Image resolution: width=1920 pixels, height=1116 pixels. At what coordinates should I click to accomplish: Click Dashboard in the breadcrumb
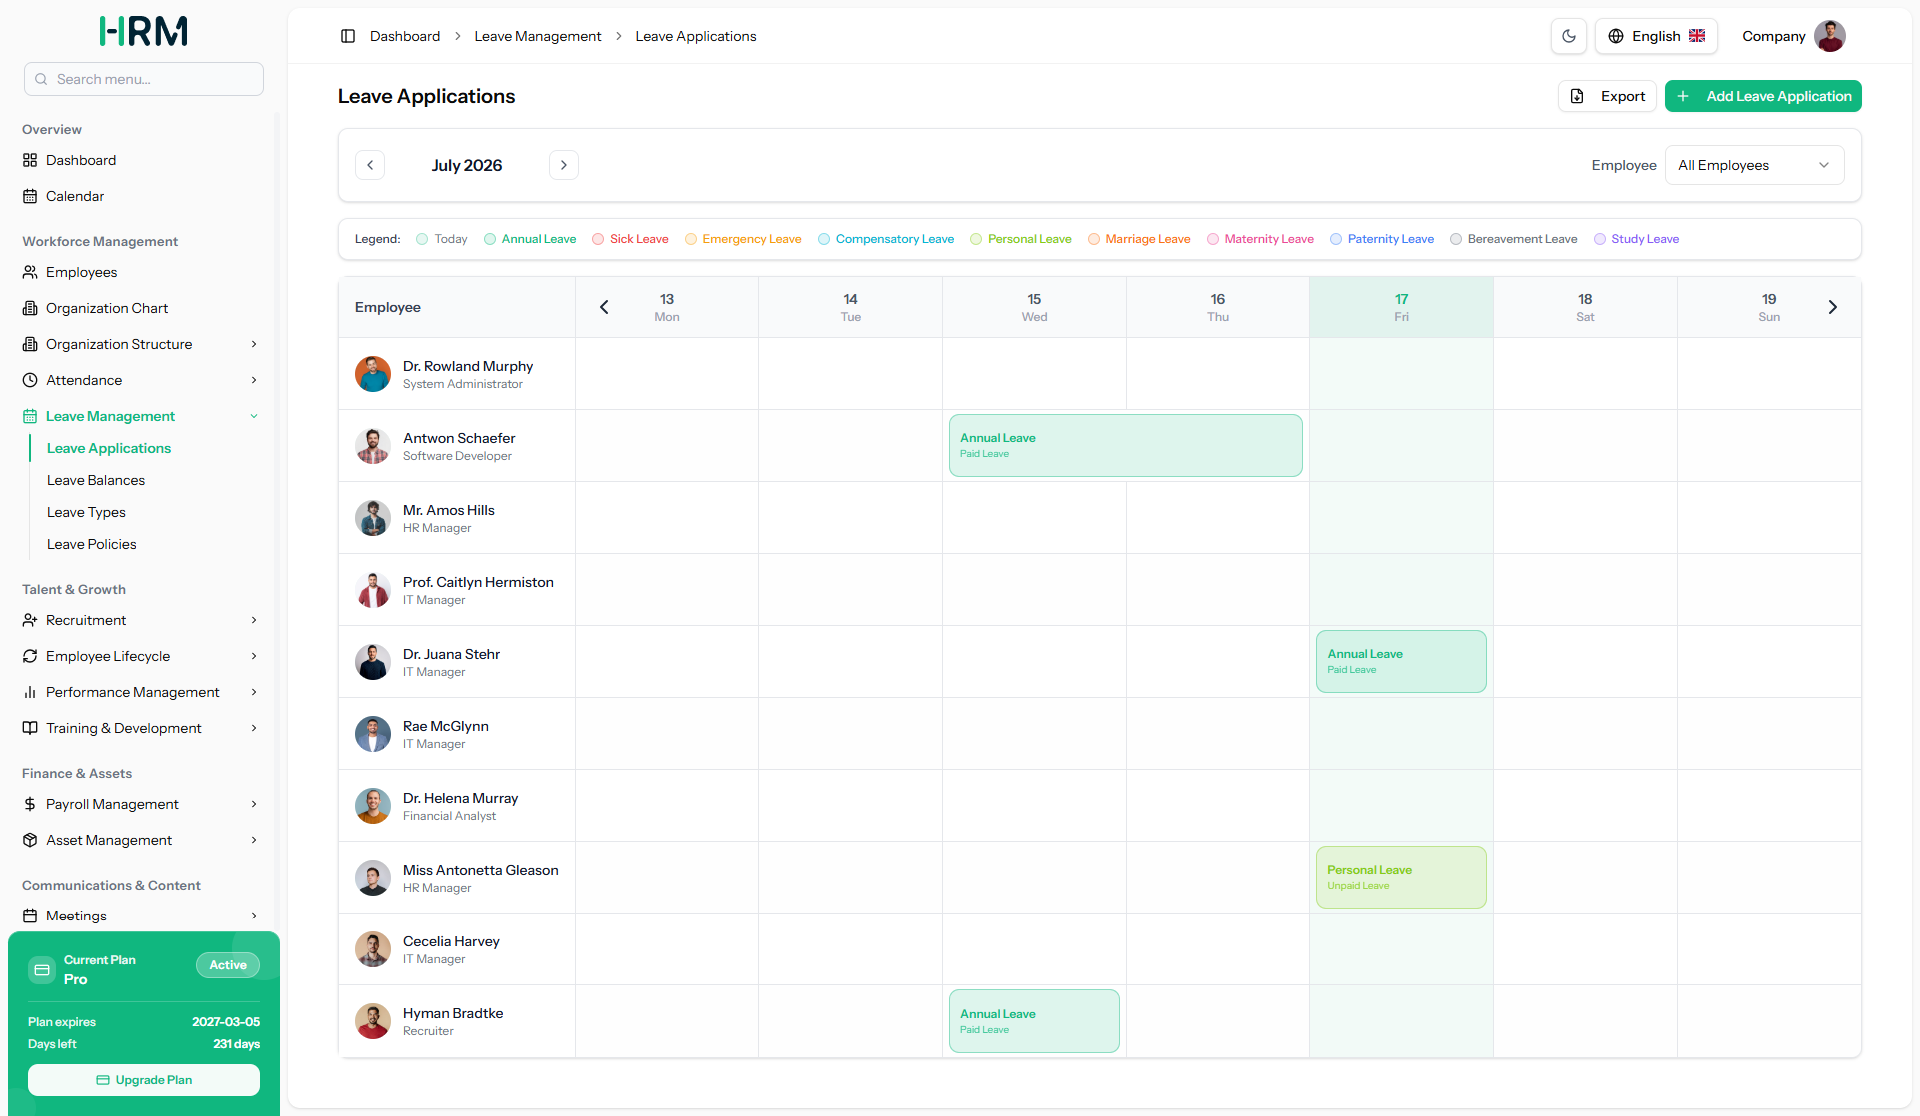pyautogui.click(x=405, y=36)
